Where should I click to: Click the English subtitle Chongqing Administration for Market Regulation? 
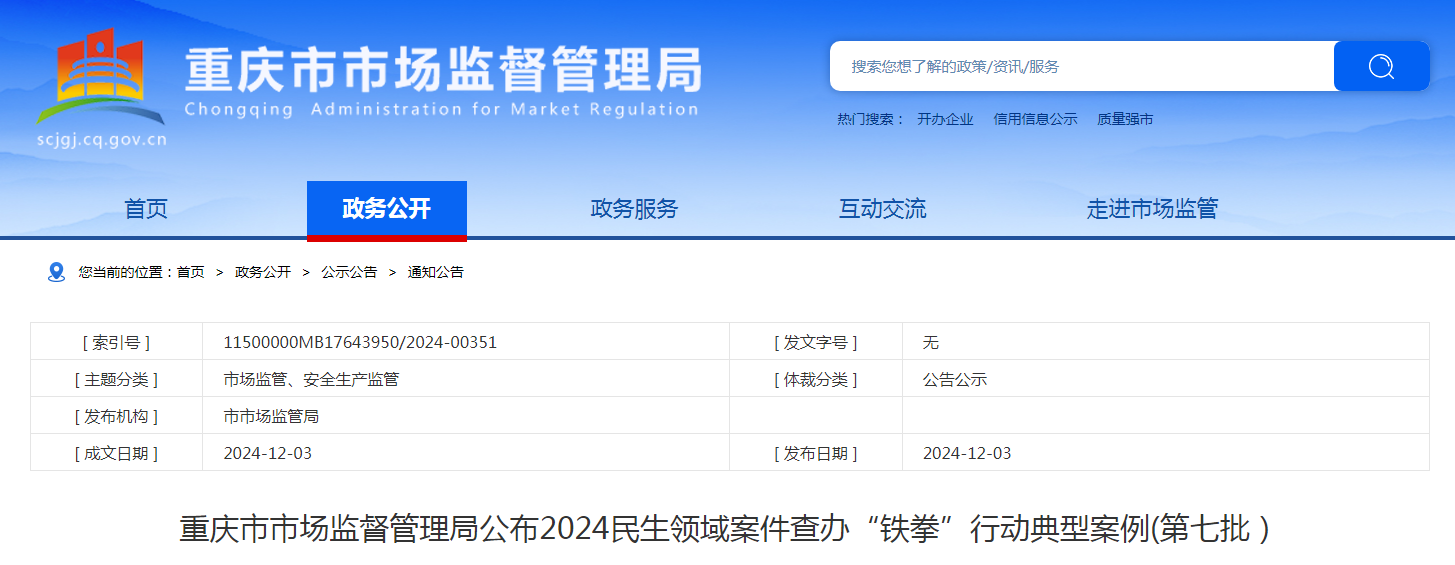pos(441,109)
